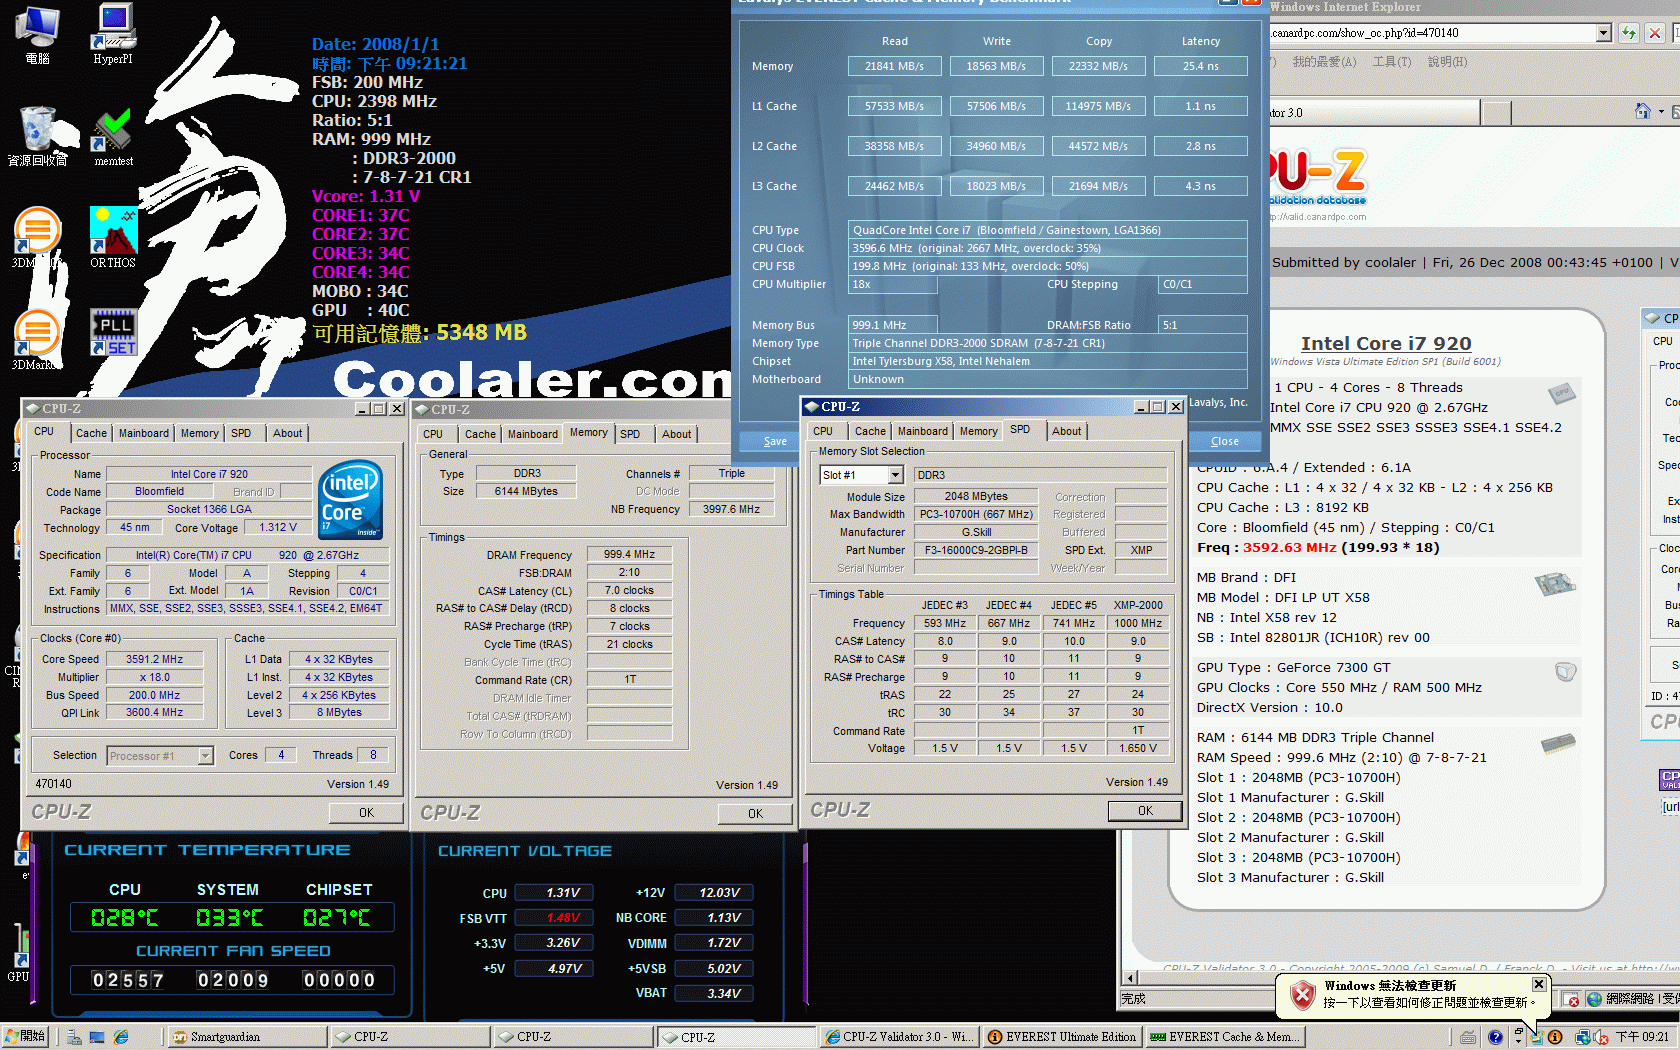Click Save in the EVEREST benchmark window
Screen dimensions: 1680x1050
point(776,441)
